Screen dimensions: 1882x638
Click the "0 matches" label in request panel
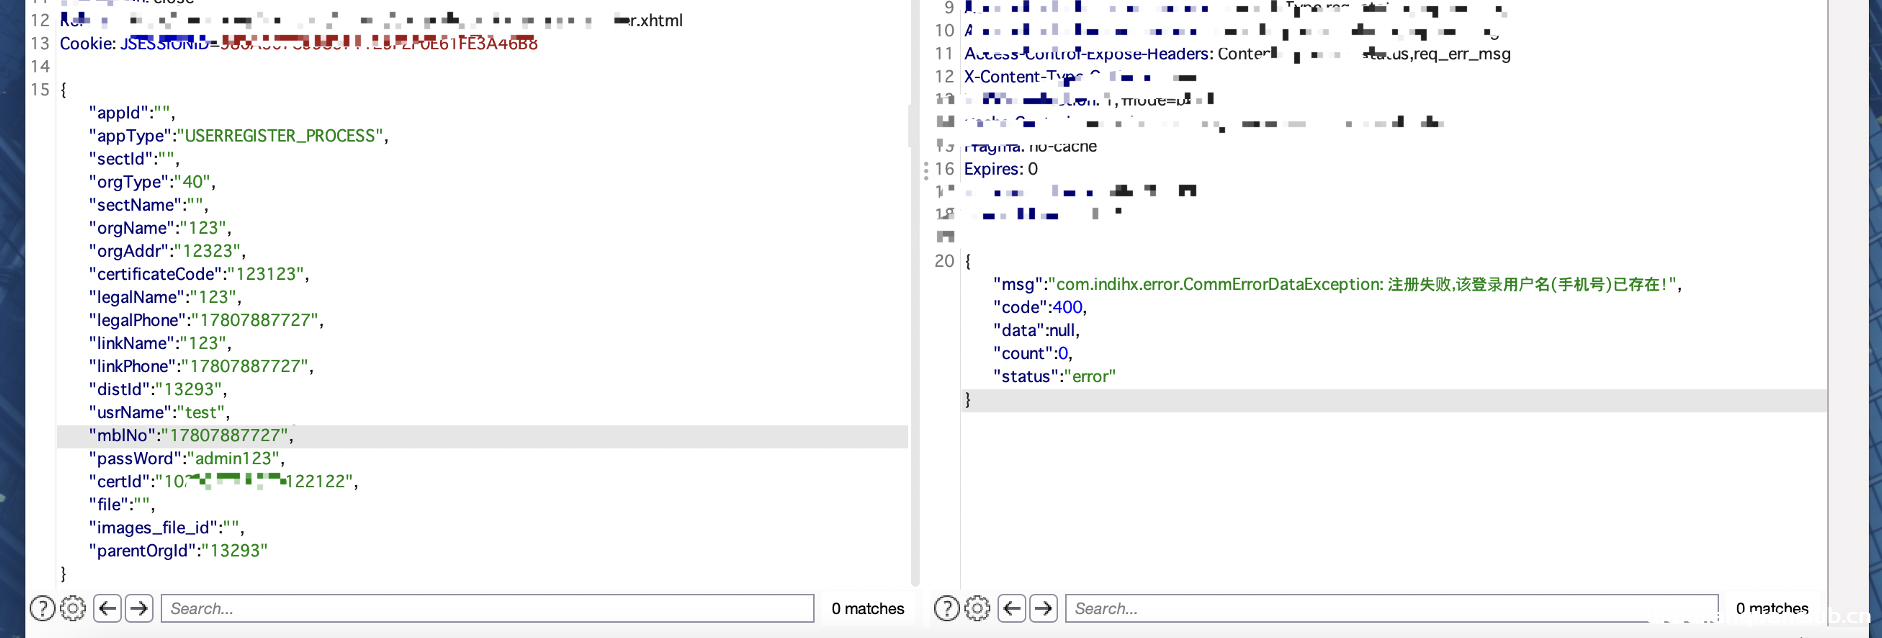tap(868, 608)
